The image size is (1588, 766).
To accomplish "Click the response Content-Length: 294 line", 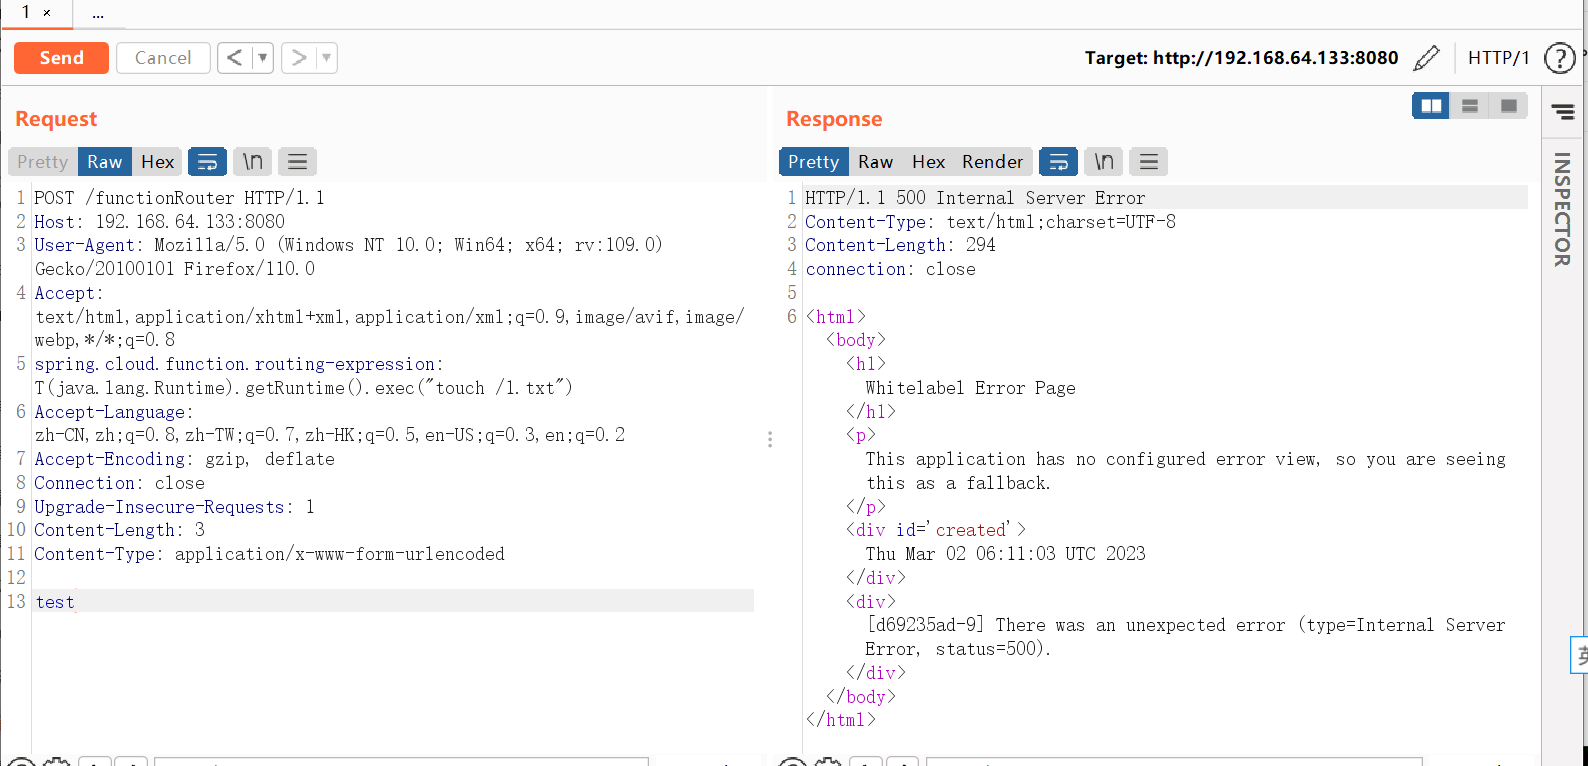I will pos(900,245).
